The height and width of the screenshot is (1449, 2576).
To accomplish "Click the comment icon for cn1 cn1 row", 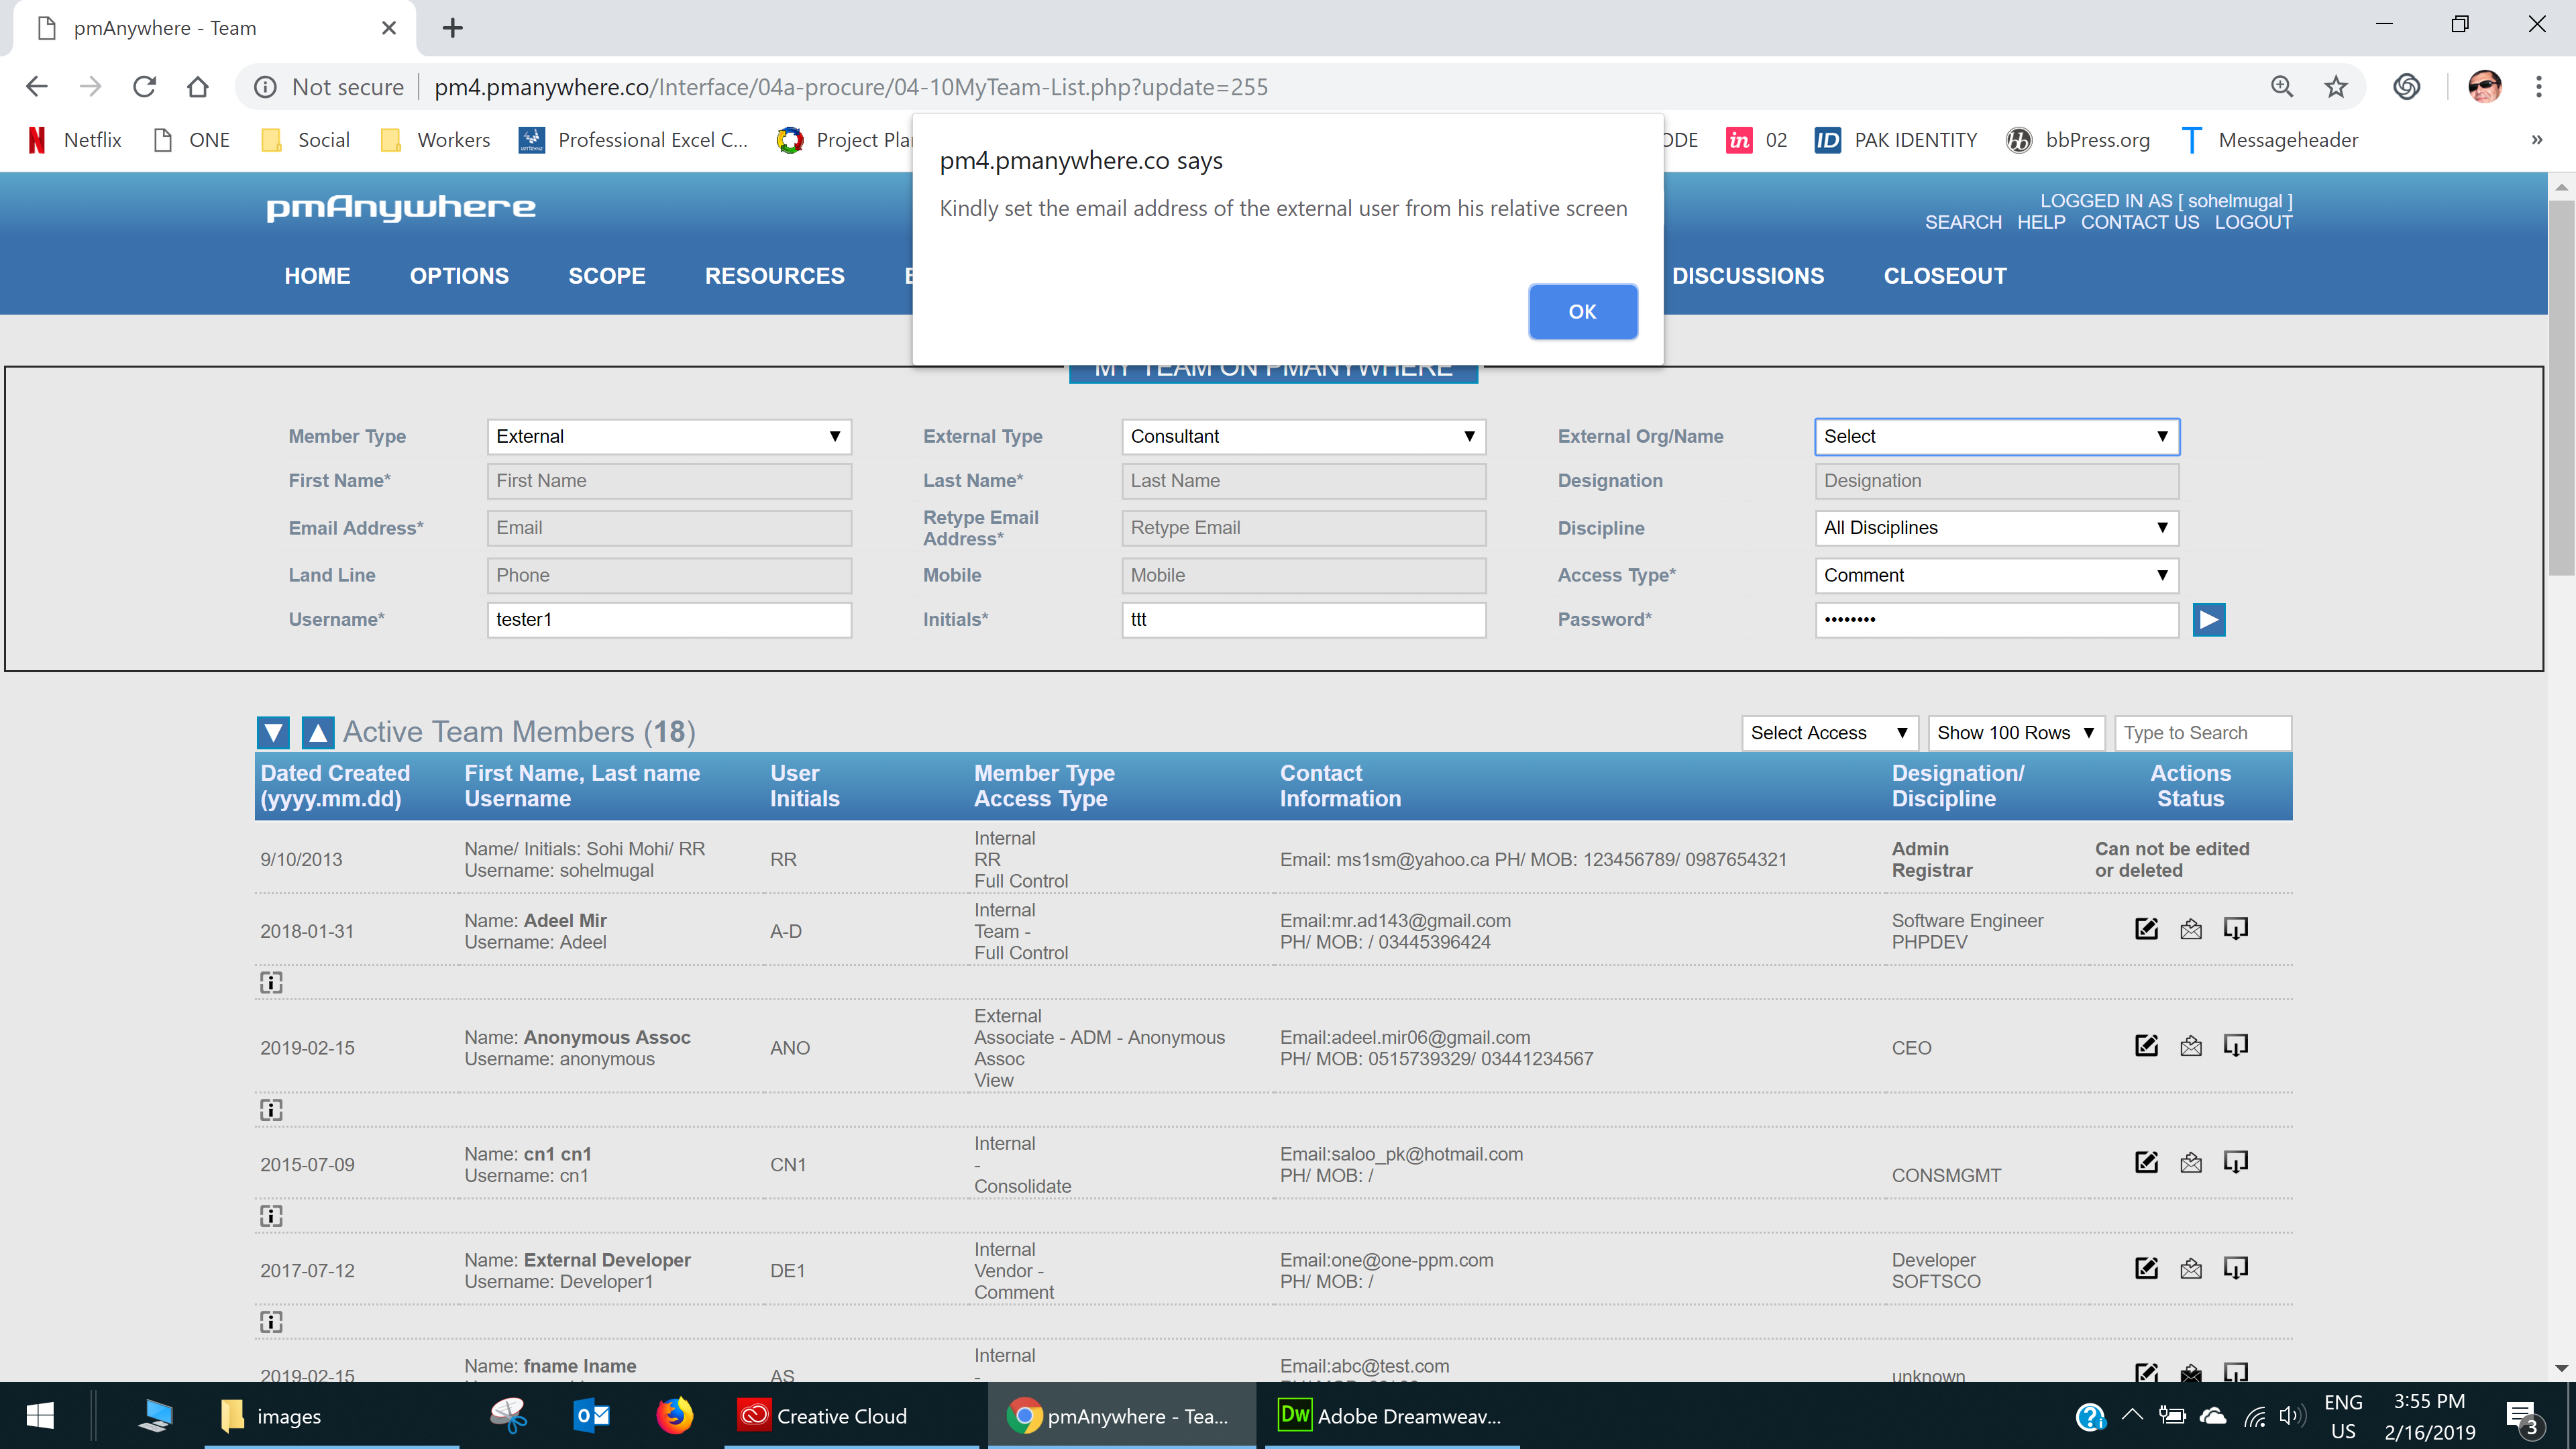I will 2235,1162.
